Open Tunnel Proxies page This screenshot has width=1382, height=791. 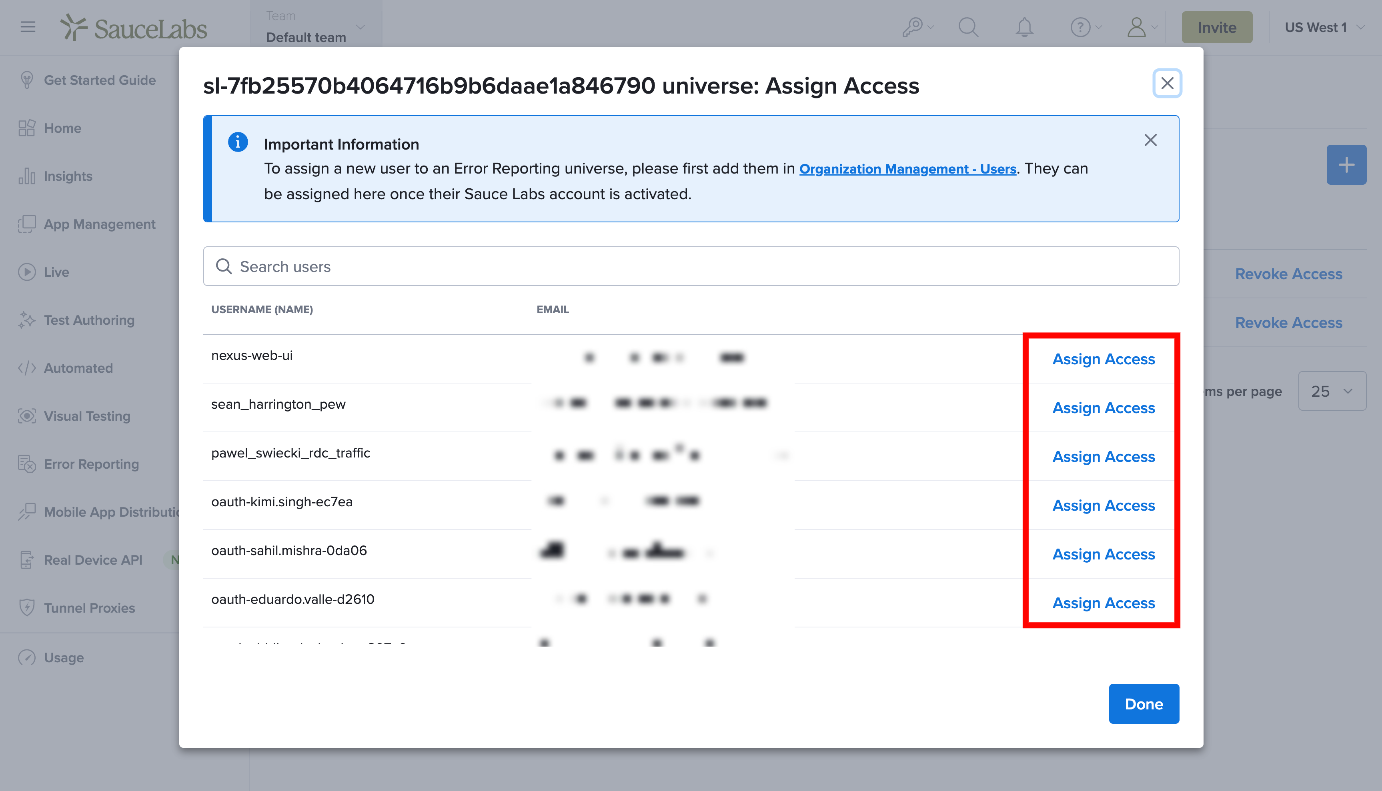tap(89, 608)
